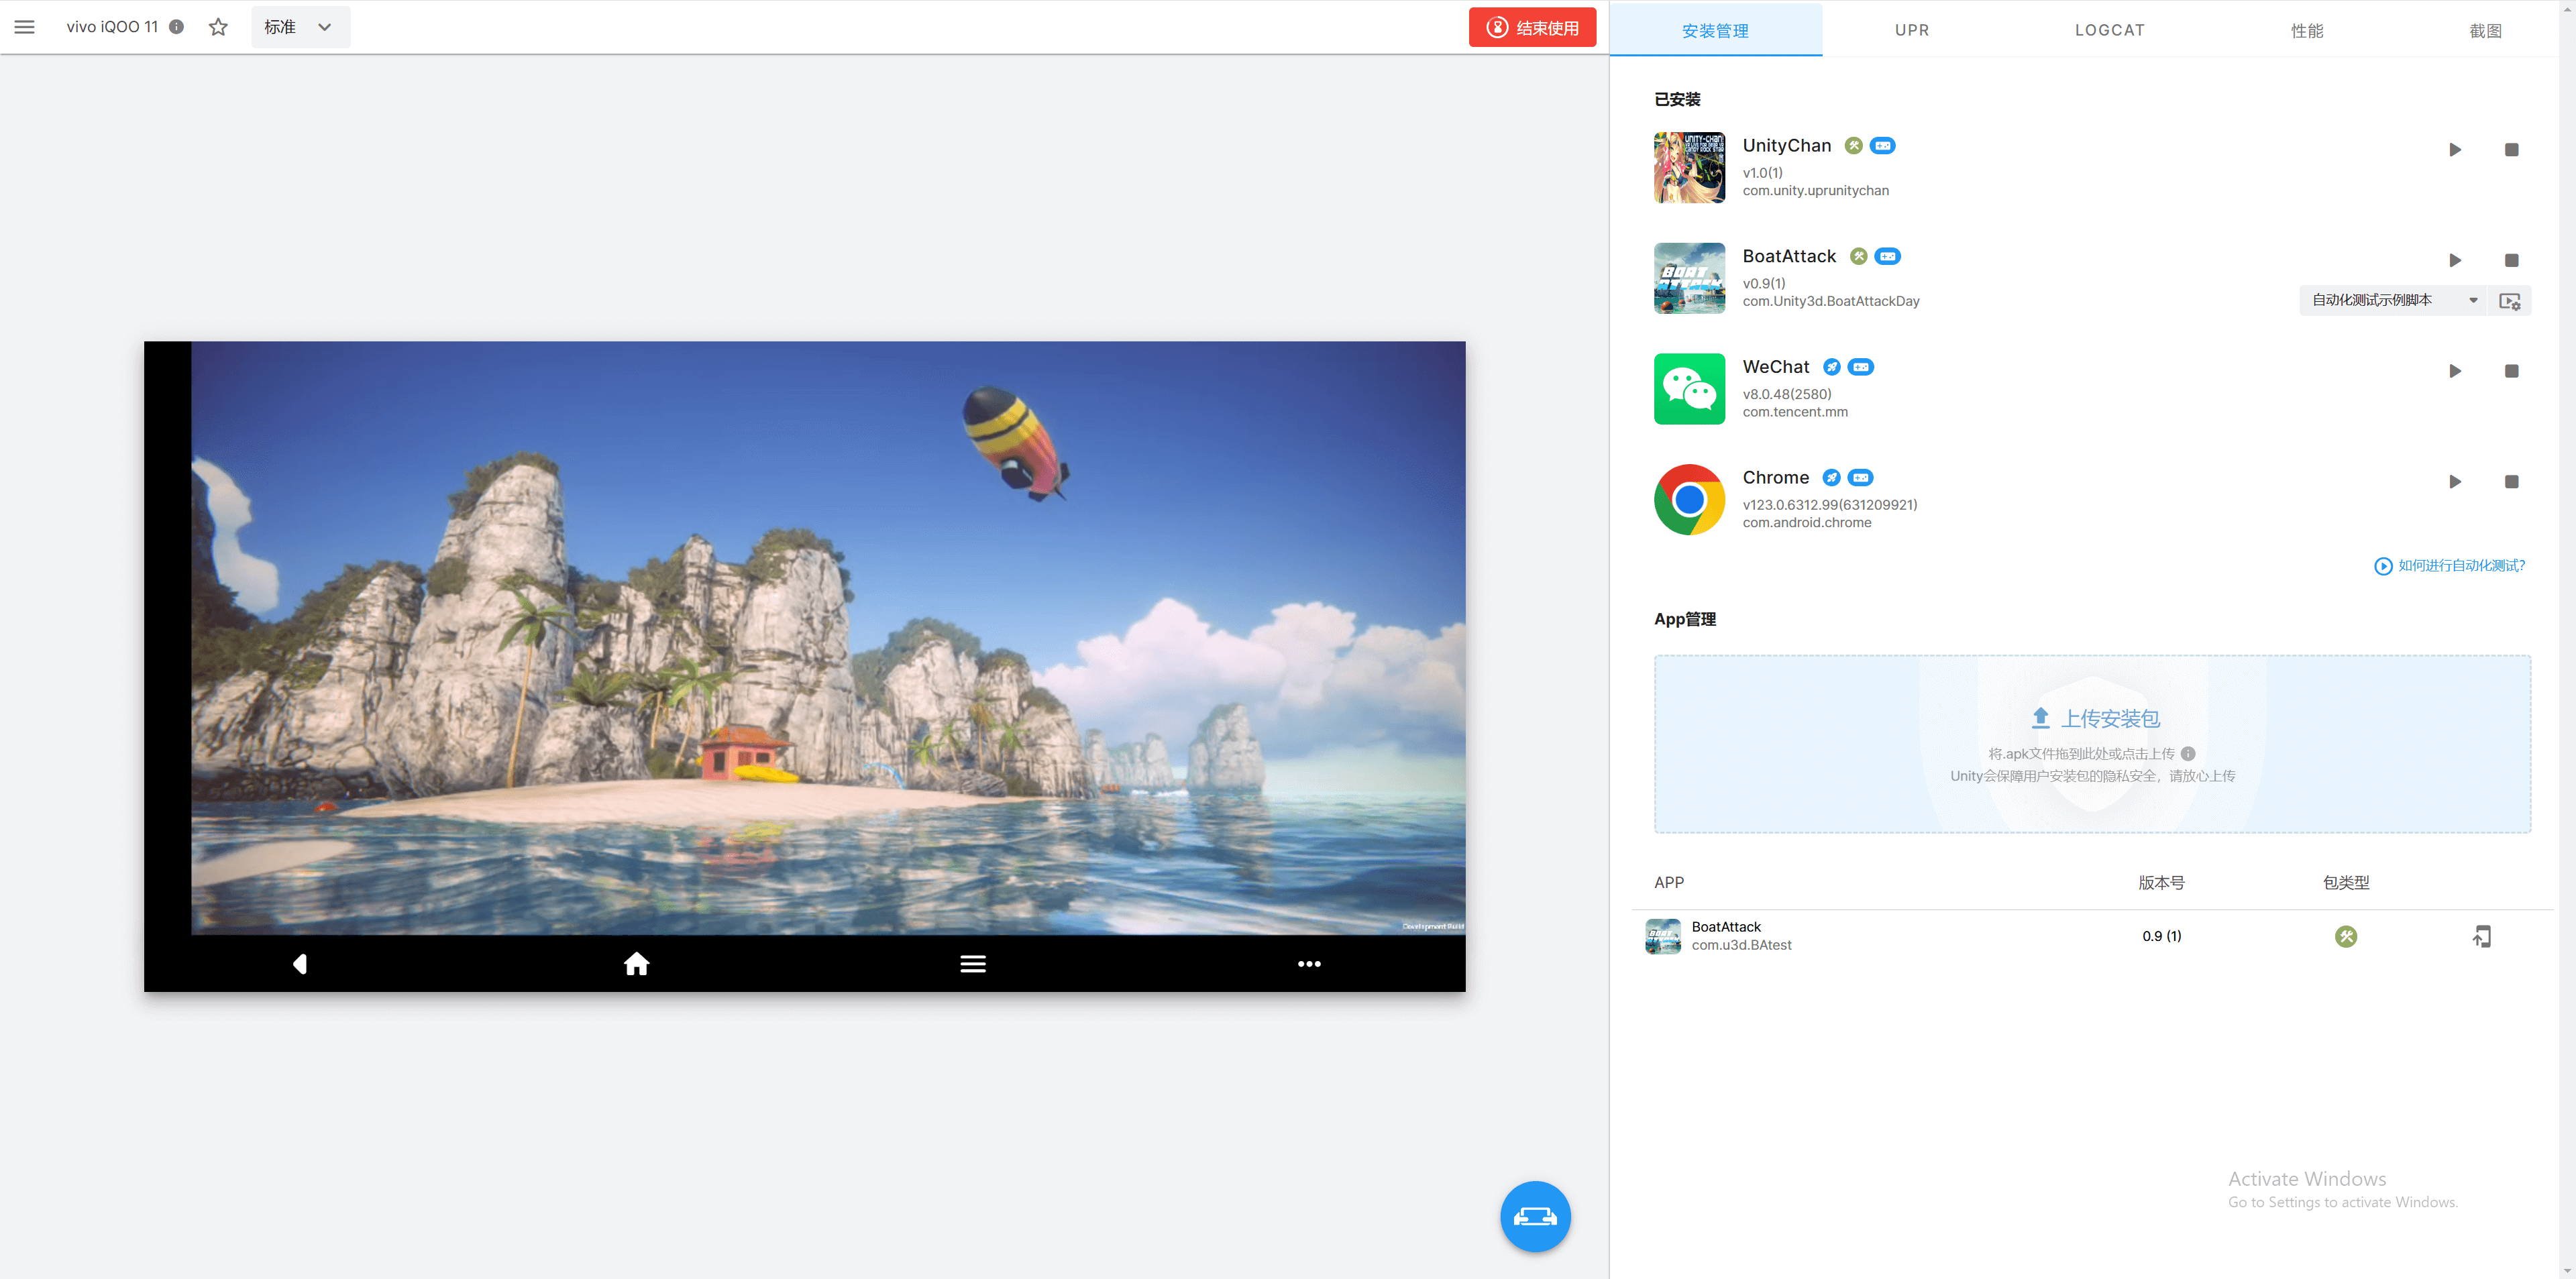Image resolution: width=2576 pixels, height=1279 pixels.
Task: Install BoatAttack package to device icon
Action: tap(2481, 936)
